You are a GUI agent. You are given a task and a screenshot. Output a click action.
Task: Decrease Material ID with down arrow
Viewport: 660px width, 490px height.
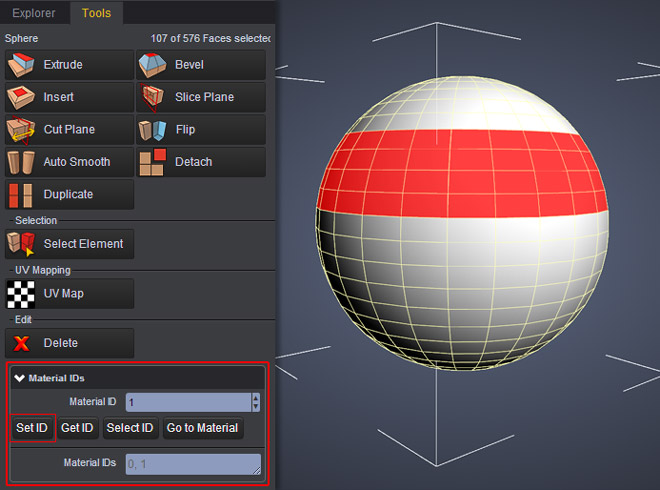pos(255,407)
